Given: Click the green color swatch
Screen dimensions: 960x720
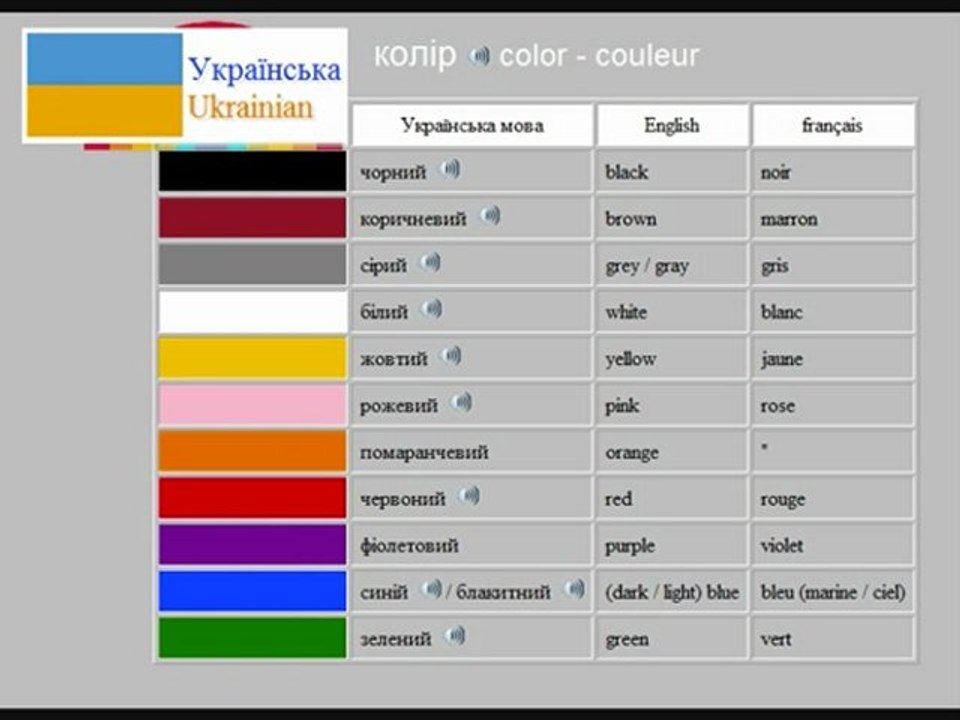Looking at the screenshot, I should [252, 638].
